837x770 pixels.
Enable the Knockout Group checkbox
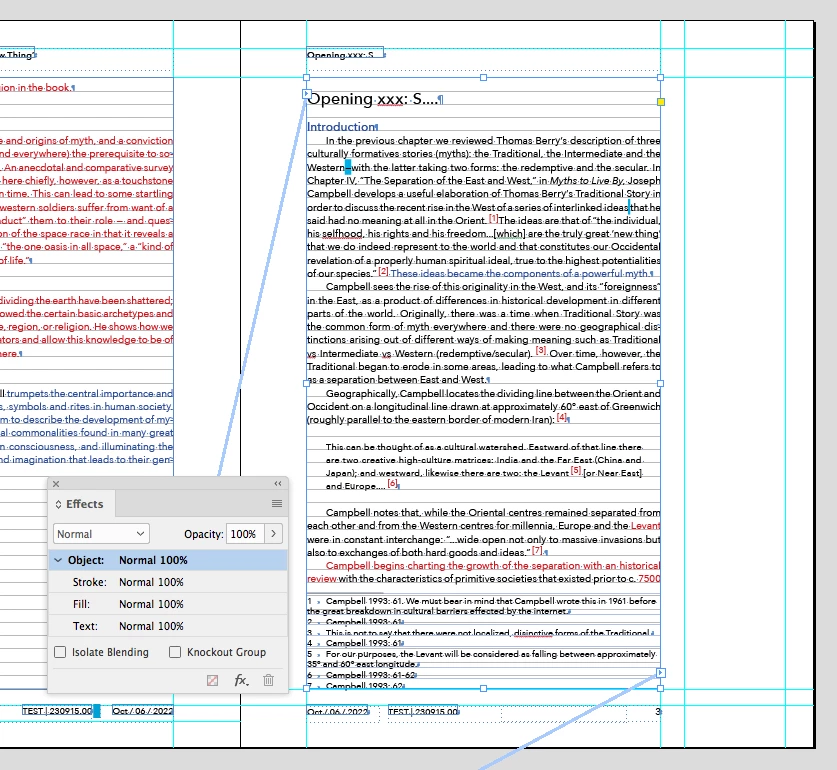175,652
